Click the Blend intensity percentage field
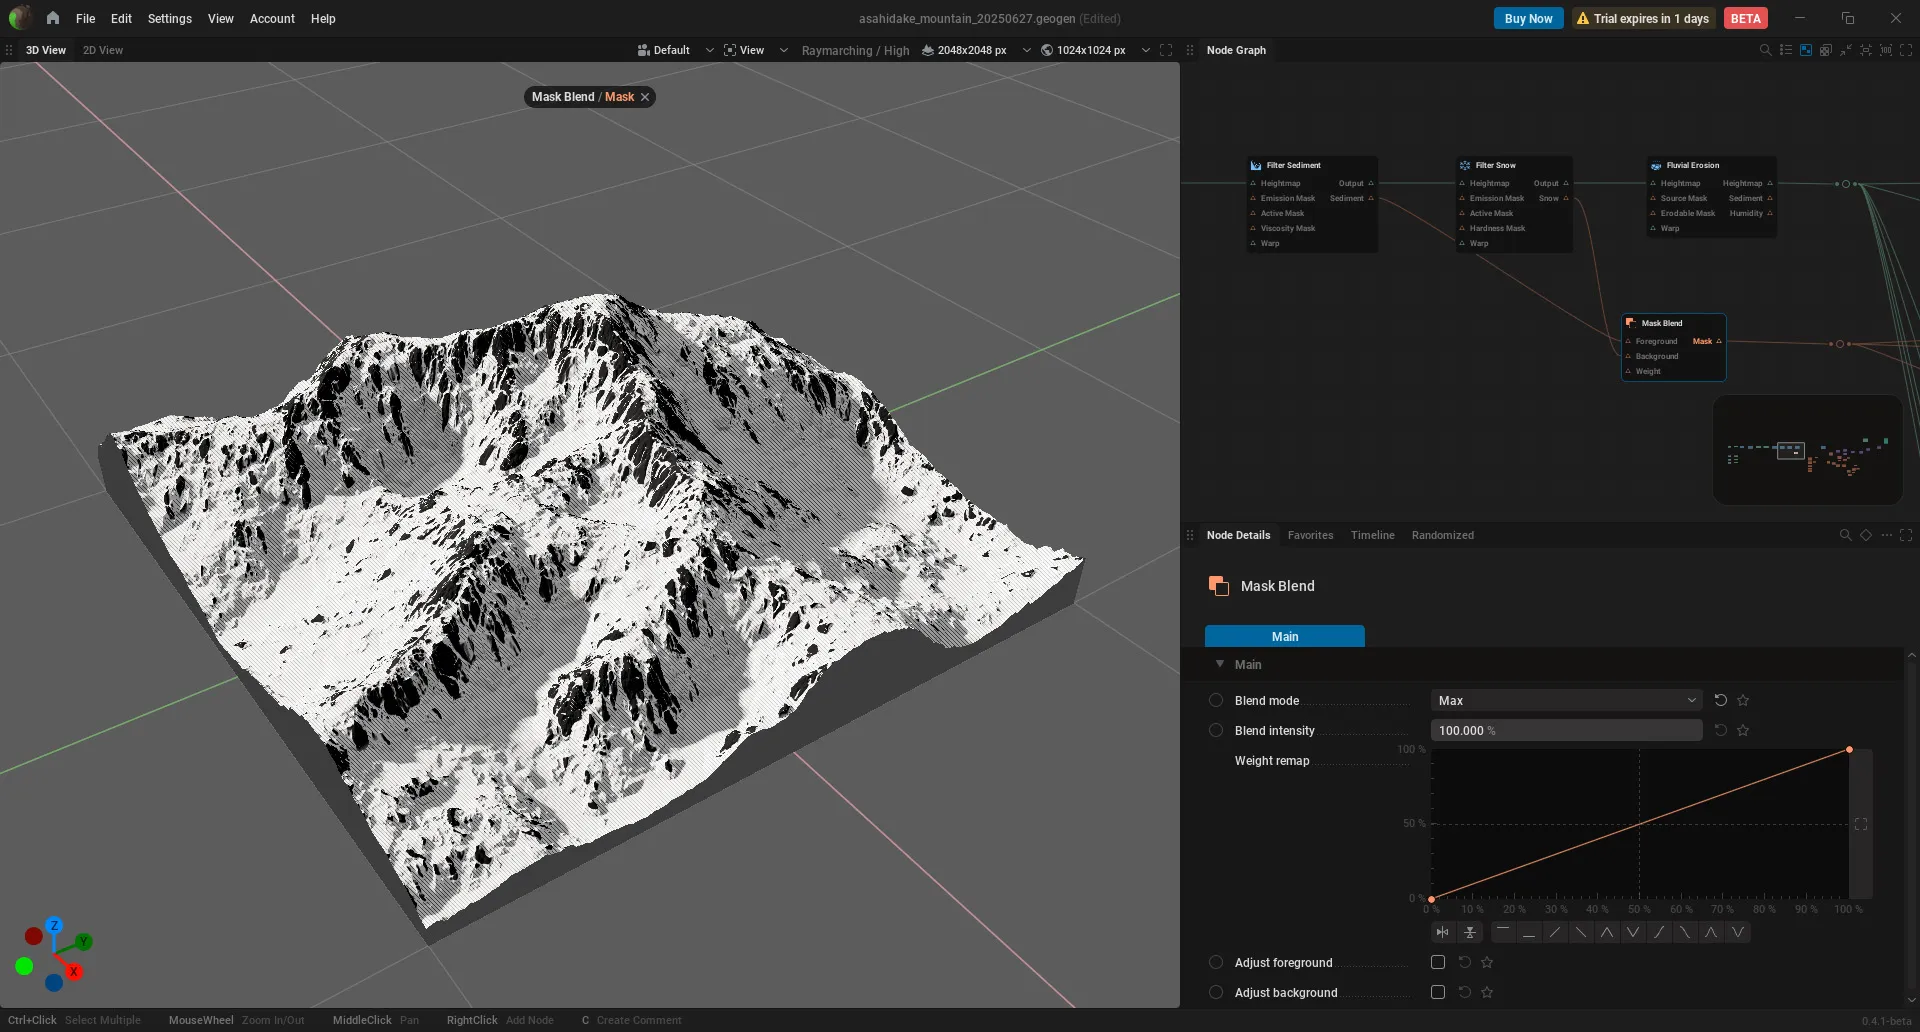The height and width of the screenshot is (1032, 1920). coord(1566,730)
